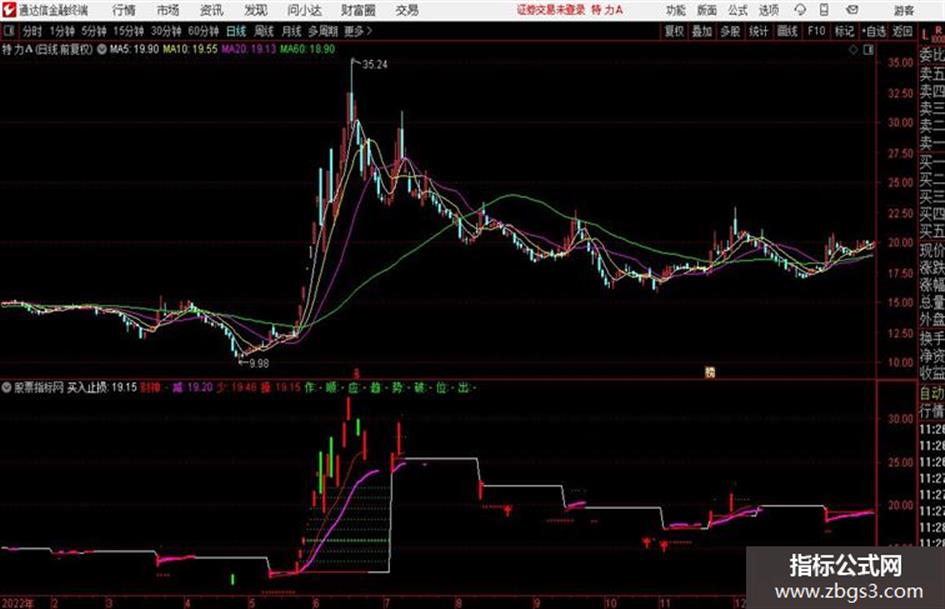
Task: Switch to 5分钟 period
Action: point(94,31)
